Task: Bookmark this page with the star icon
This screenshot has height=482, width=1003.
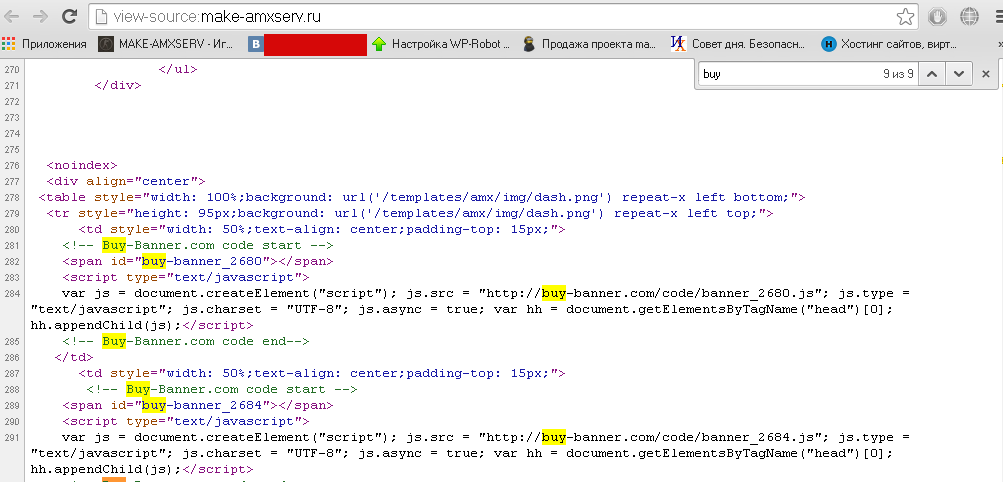Action: tap(905, 17)
